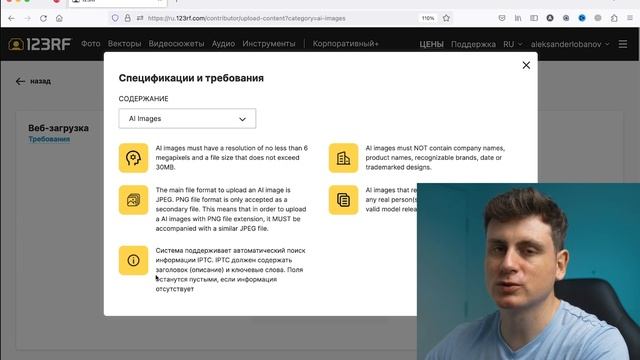Click the назад back link
The width and height of the screenshot is (640, 360).
33,81
